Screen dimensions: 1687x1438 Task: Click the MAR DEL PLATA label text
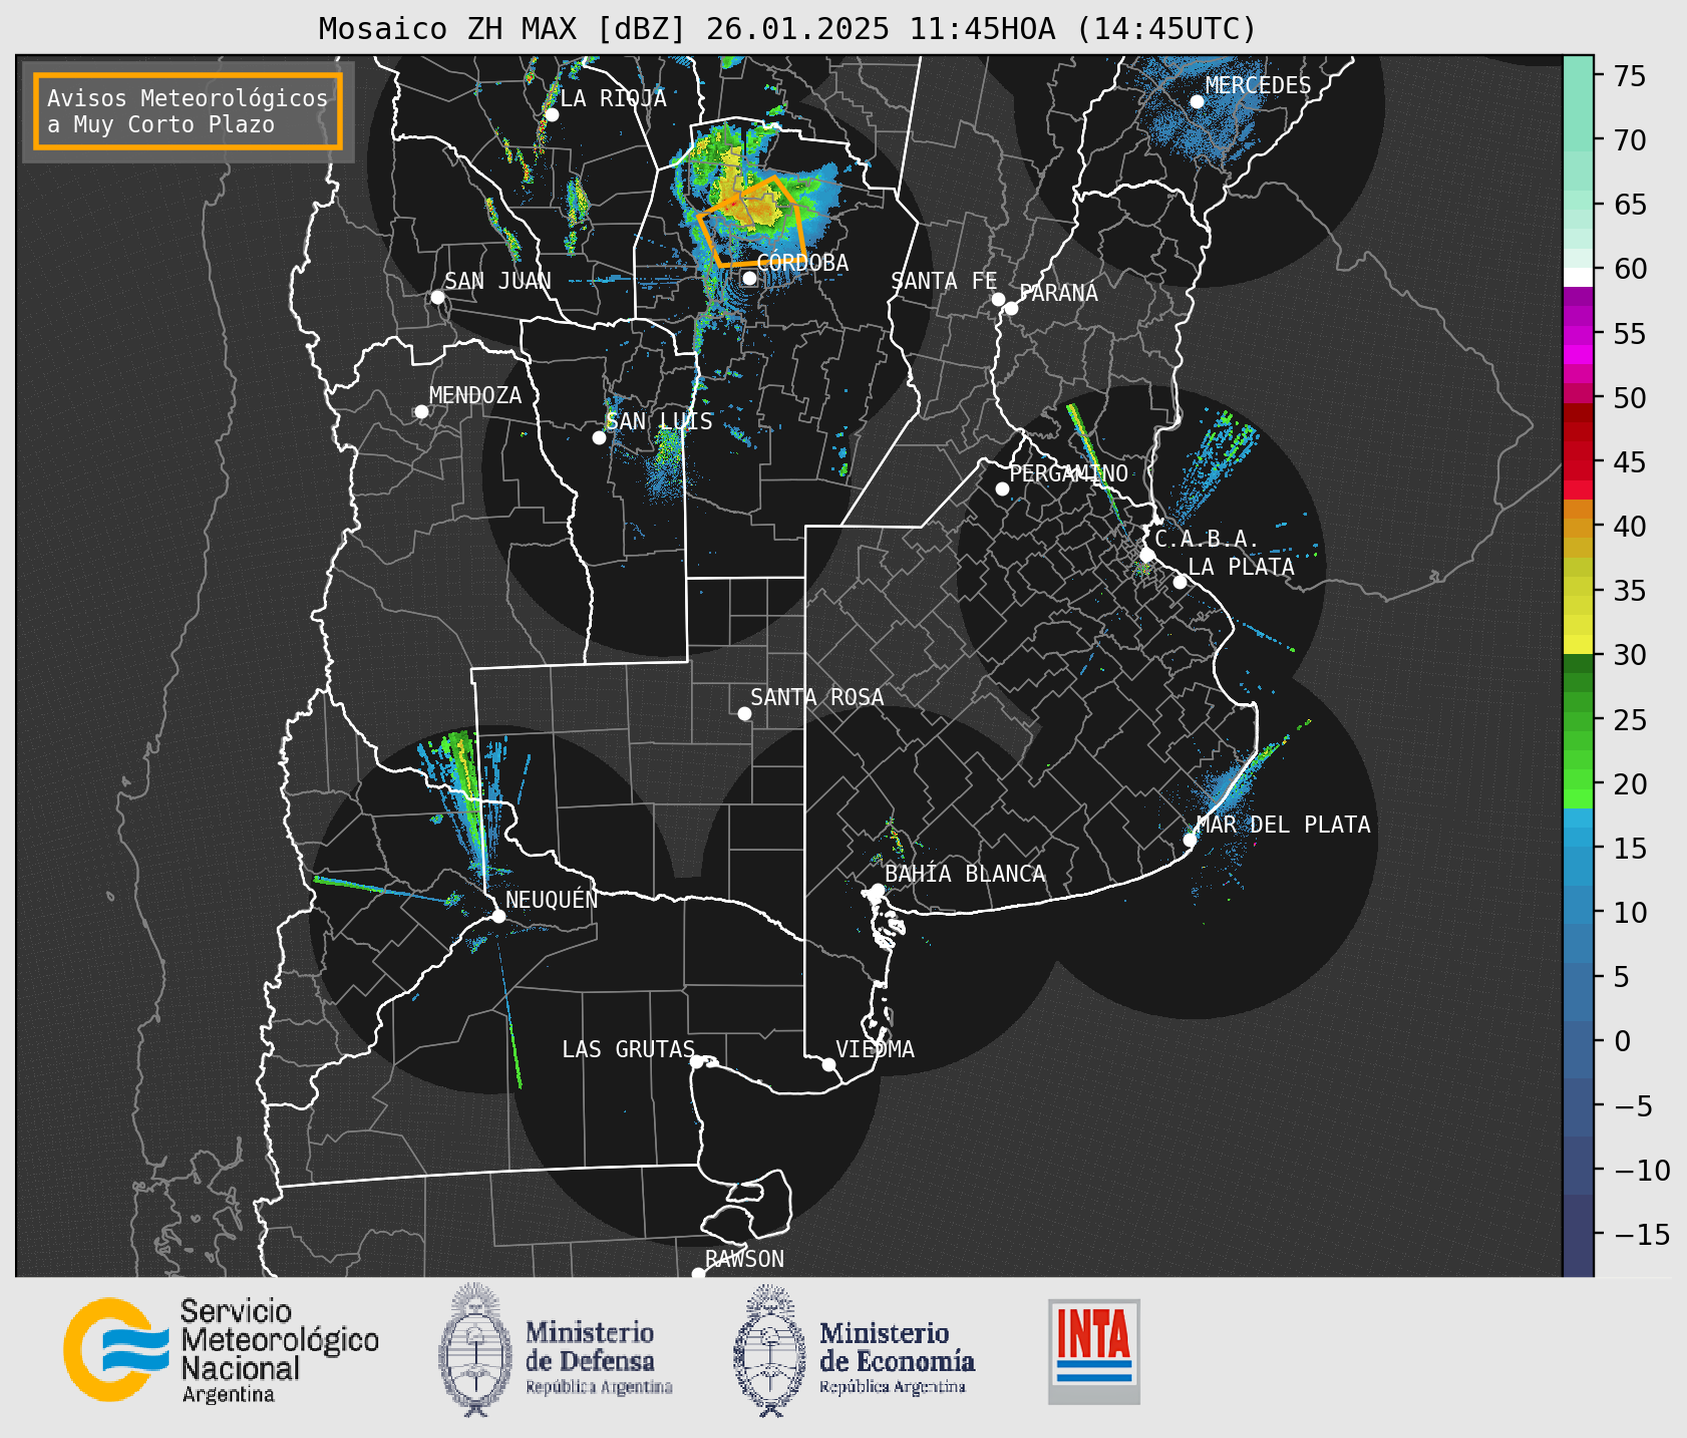tap(1283, 825)
